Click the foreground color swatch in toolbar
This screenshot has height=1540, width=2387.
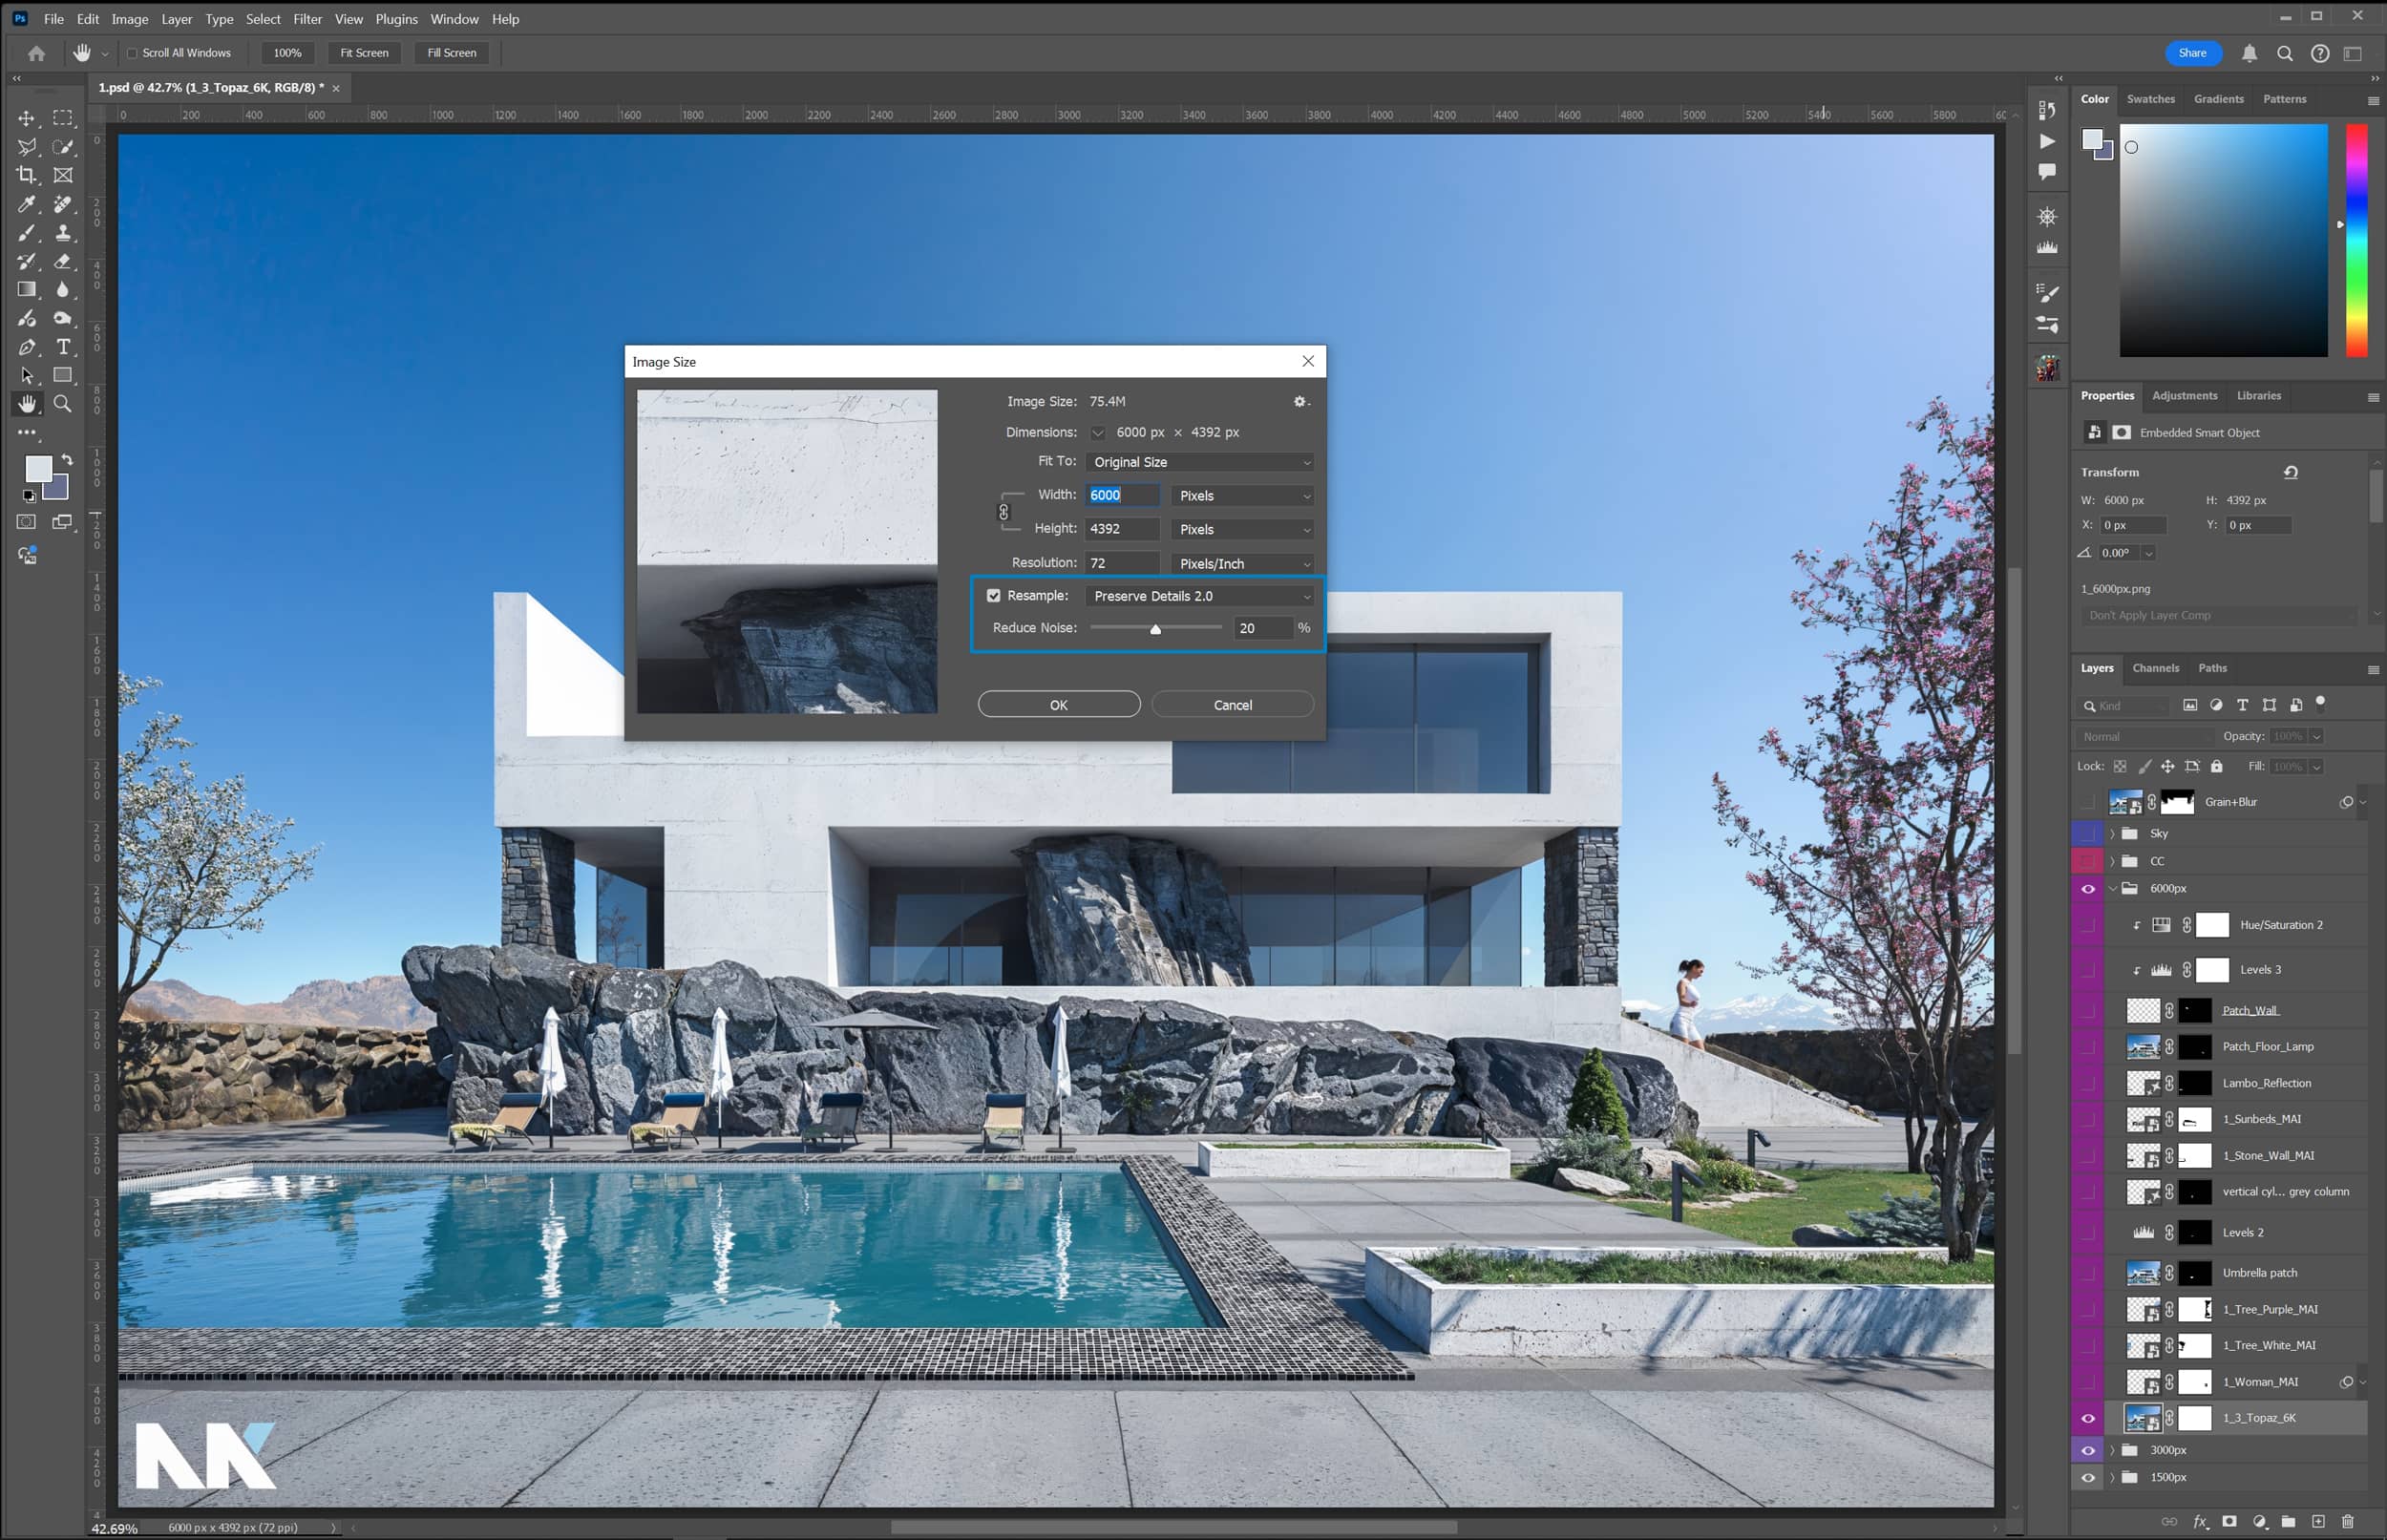point(38,468)
